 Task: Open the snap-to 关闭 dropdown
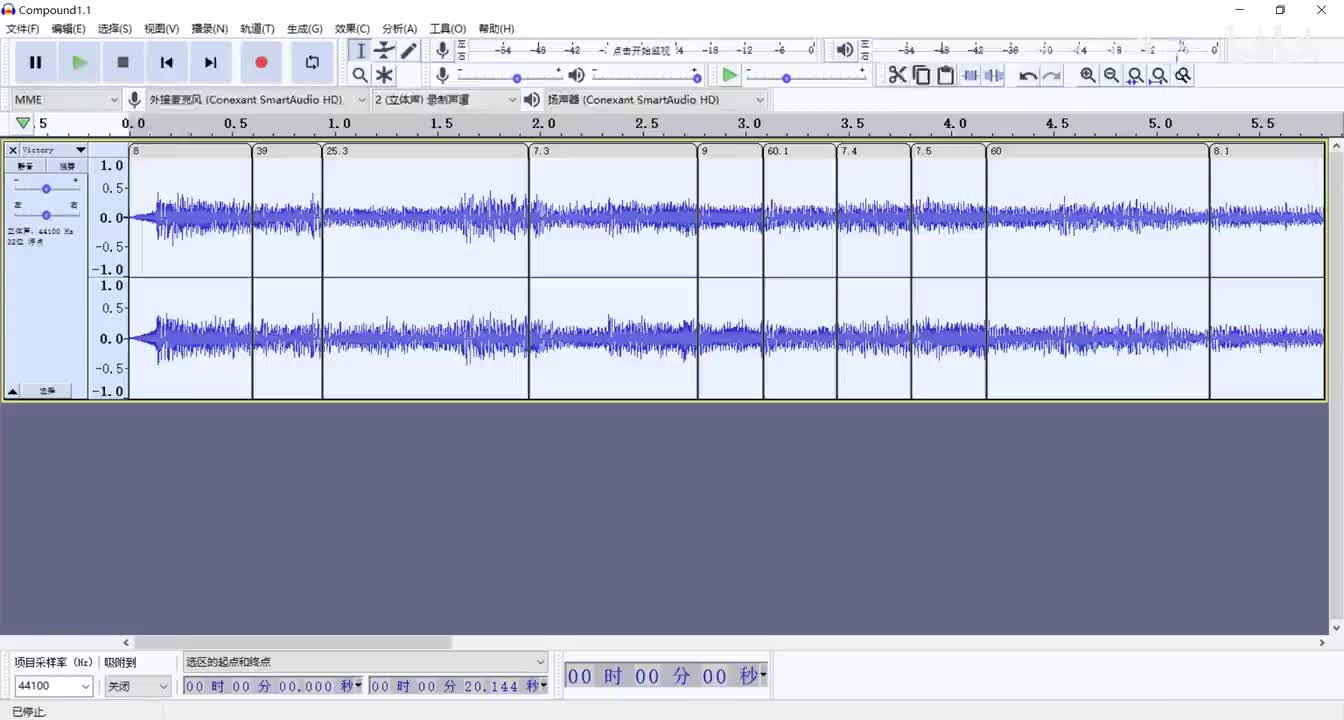[138, 686]
